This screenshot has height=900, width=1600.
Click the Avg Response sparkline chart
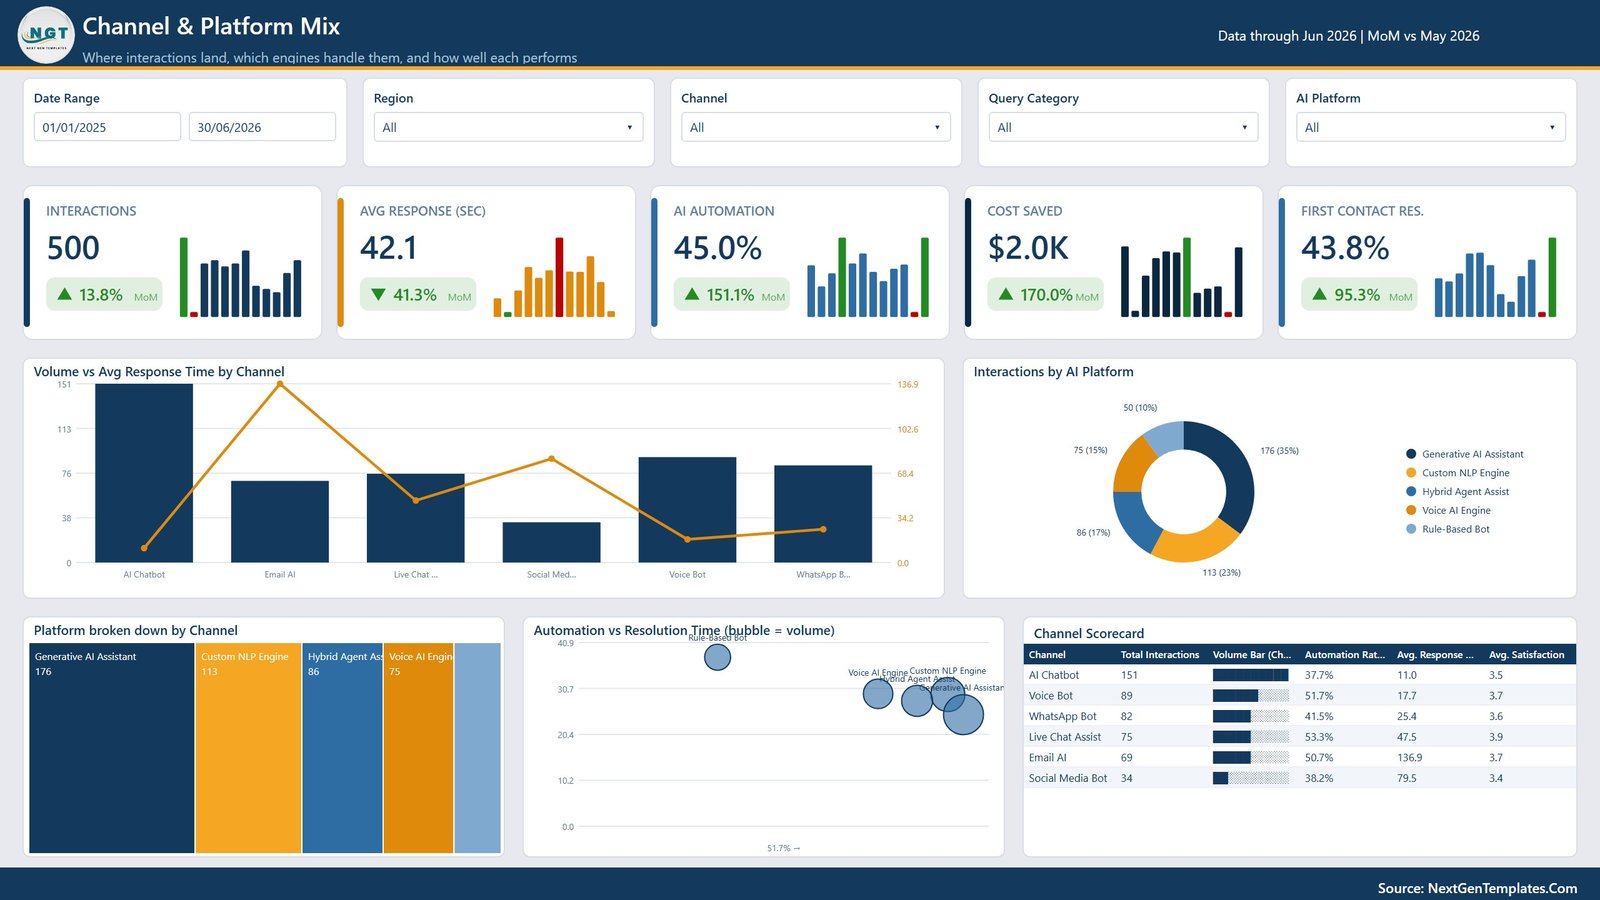[554, 277]
